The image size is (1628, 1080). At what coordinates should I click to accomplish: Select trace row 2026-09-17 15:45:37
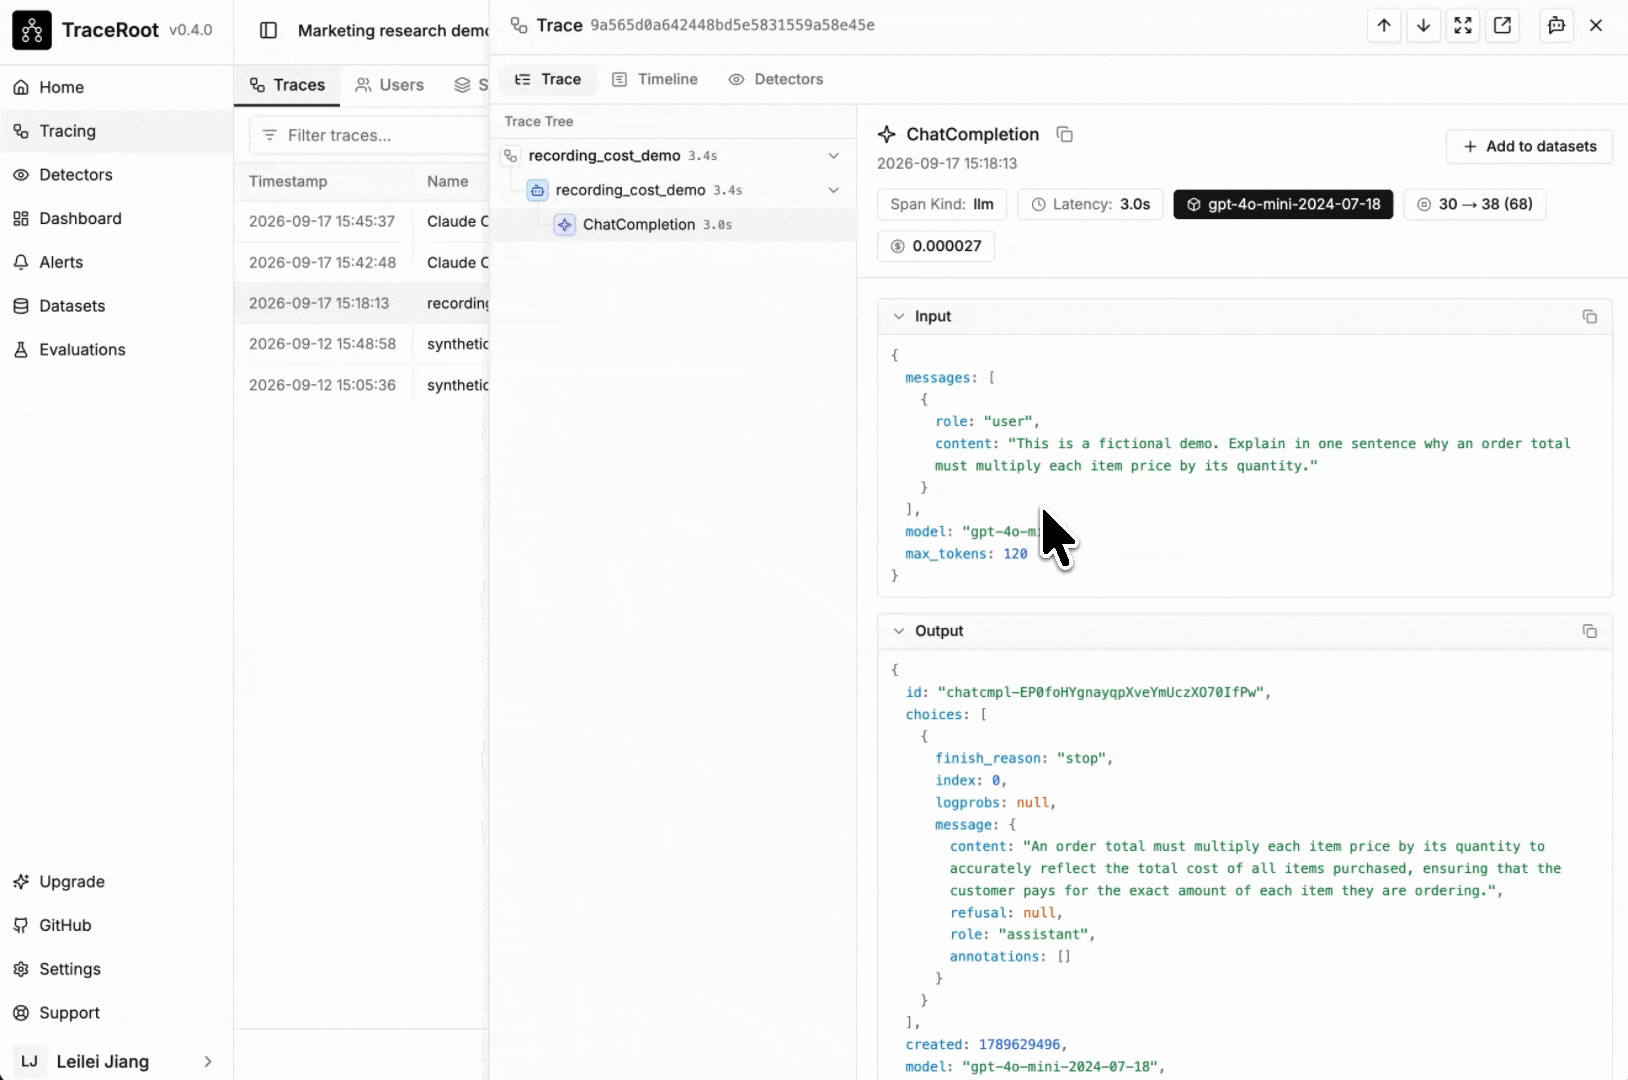[362, 221]
